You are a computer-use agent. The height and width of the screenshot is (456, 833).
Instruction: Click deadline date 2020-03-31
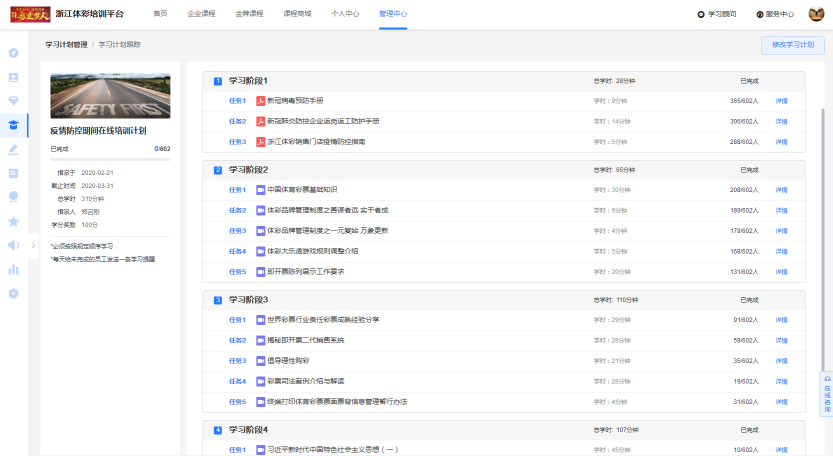pyautogui.click(x=97, y=186)
